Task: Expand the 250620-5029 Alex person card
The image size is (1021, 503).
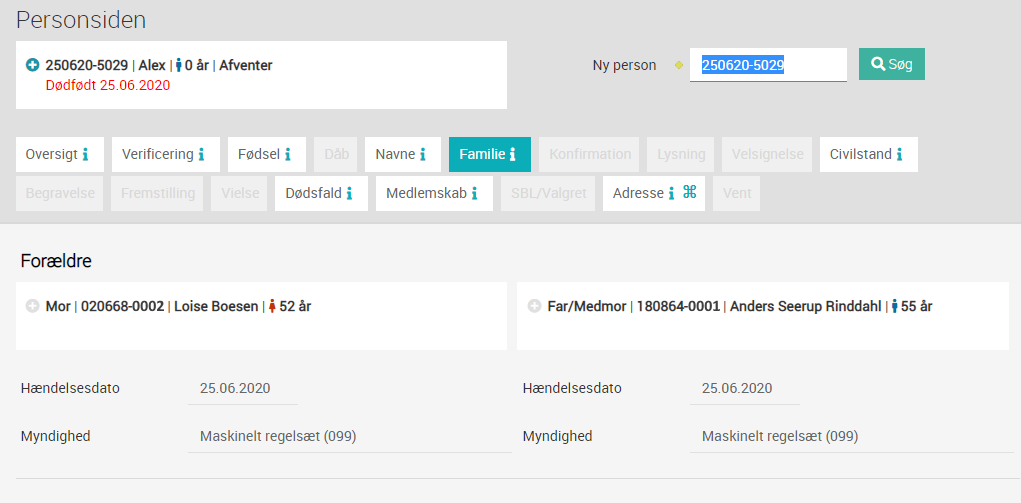Action: pos(33,65)
